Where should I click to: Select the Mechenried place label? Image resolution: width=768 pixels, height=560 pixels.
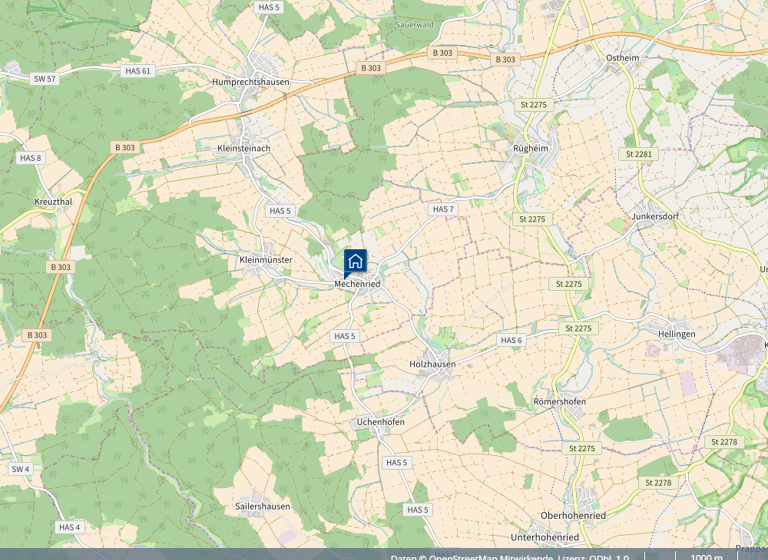coord(357,284)
